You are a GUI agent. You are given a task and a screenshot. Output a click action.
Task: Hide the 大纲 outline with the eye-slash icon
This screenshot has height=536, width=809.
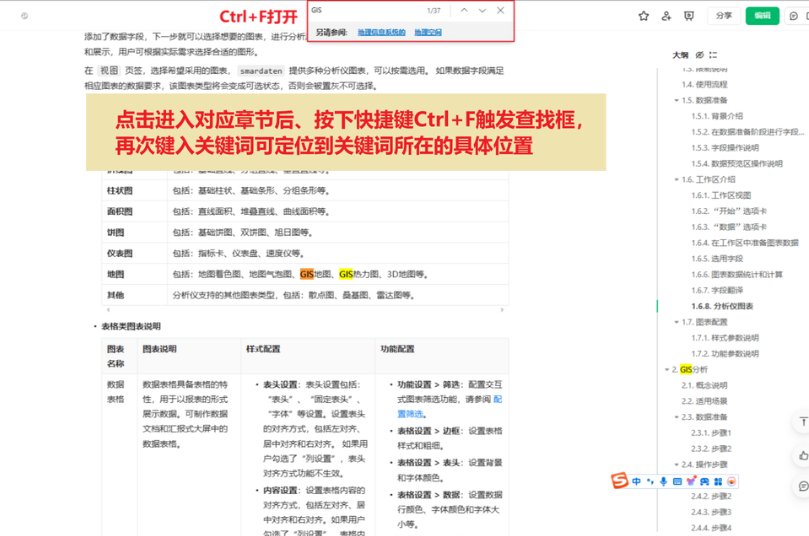(700, 55)
